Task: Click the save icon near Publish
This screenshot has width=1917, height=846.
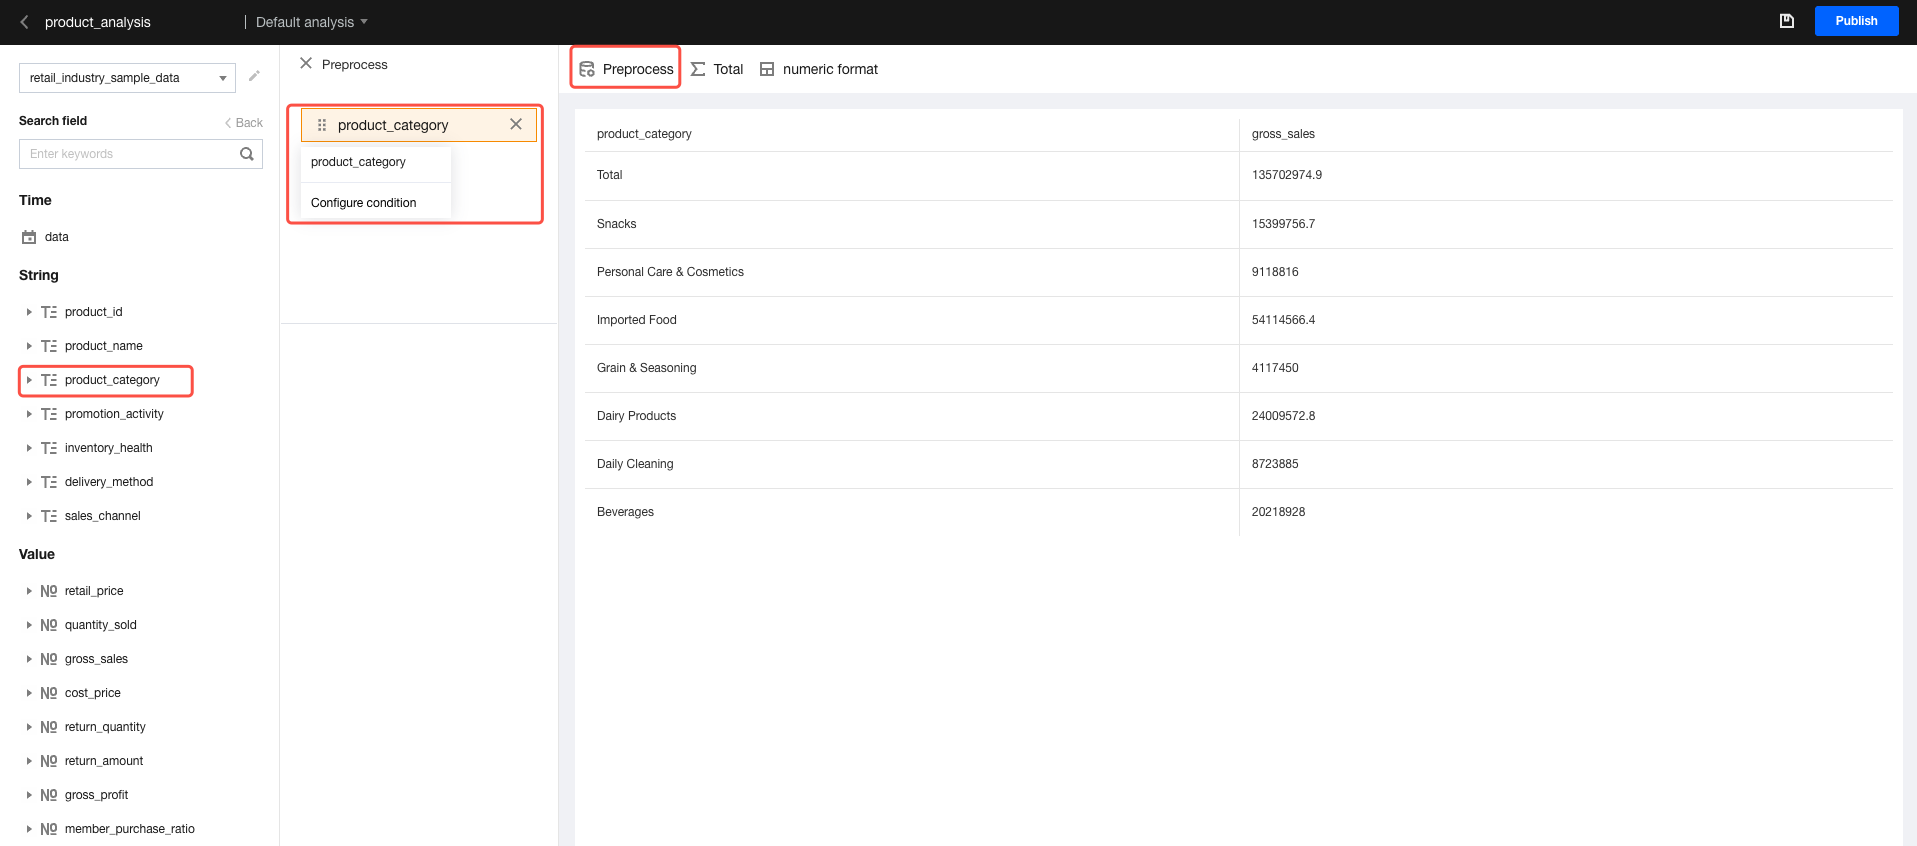Action: click(1786, 21)
